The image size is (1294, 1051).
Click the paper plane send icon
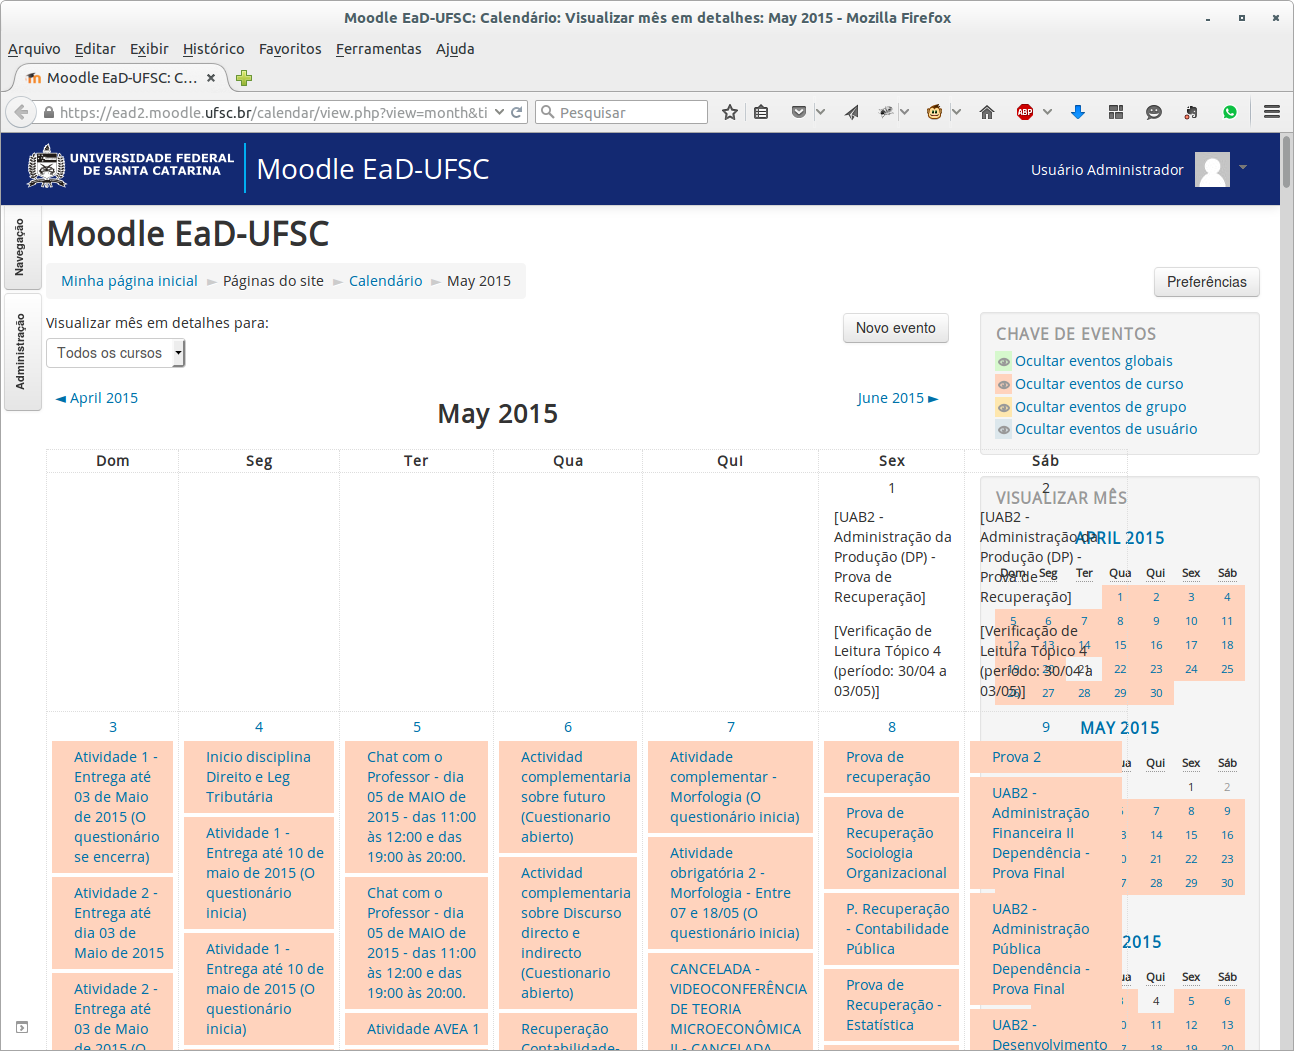pos(851,112)
